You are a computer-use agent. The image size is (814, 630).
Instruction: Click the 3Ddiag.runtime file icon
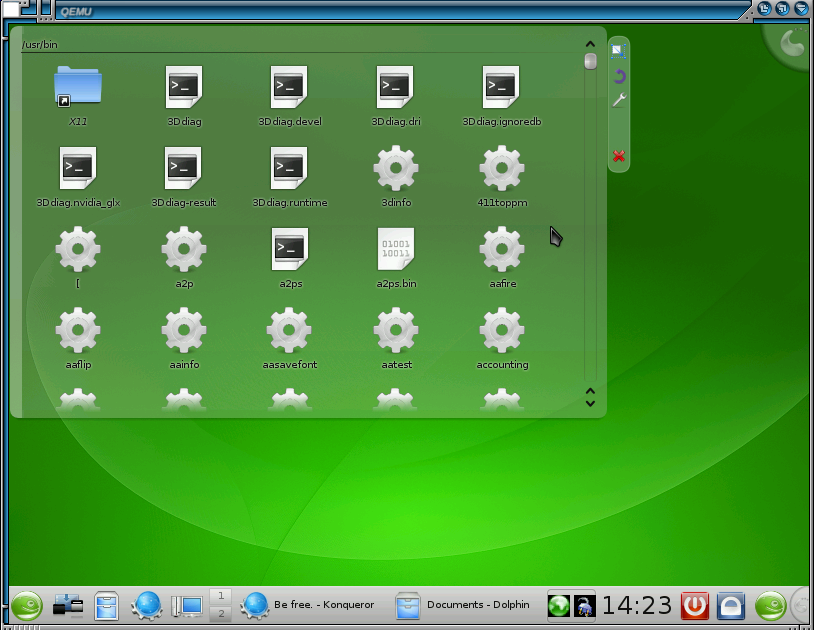(289, 168)
